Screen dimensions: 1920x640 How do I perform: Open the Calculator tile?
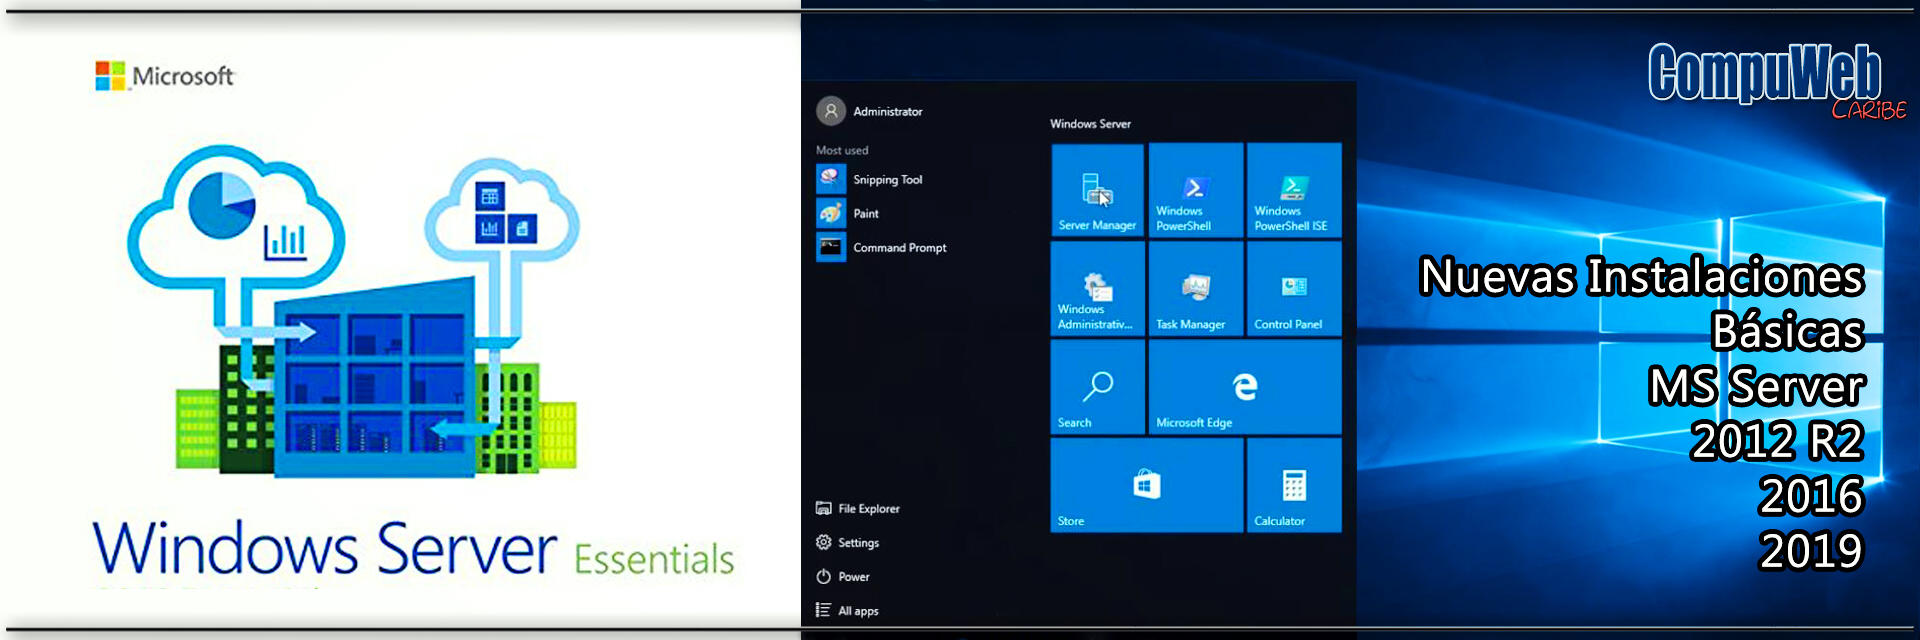click(x=1293, y=485)
